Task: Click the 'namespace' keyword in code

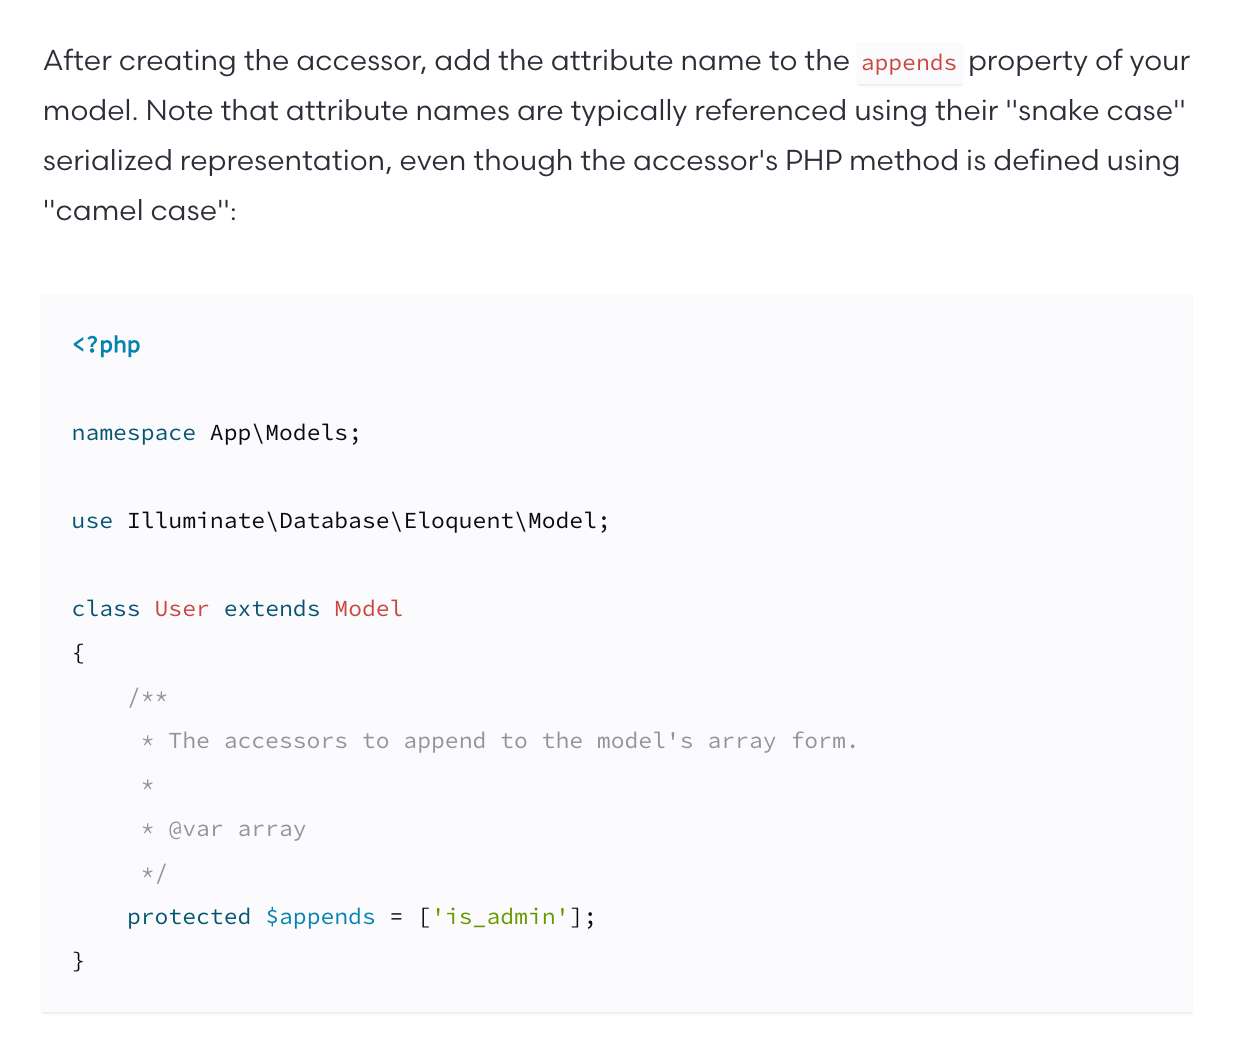Action: click(134, 433)
